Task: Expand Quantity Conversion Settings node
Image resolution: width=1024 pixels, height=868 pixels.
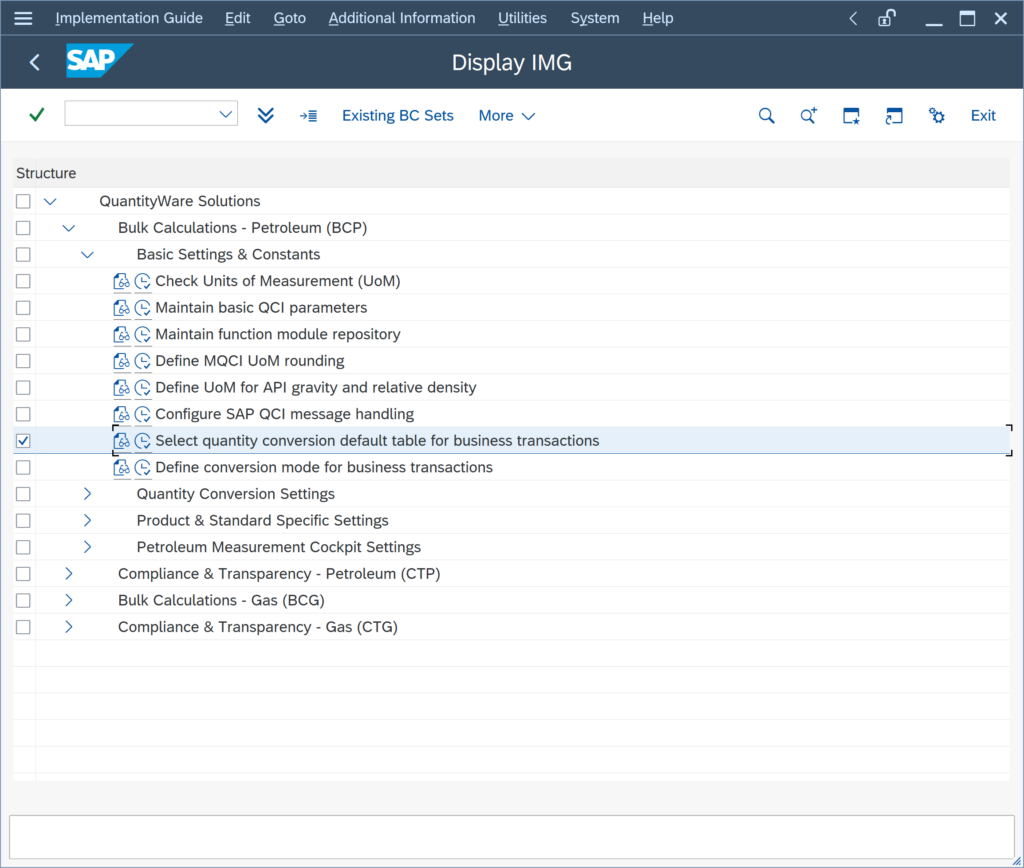Action: point(87,494)
